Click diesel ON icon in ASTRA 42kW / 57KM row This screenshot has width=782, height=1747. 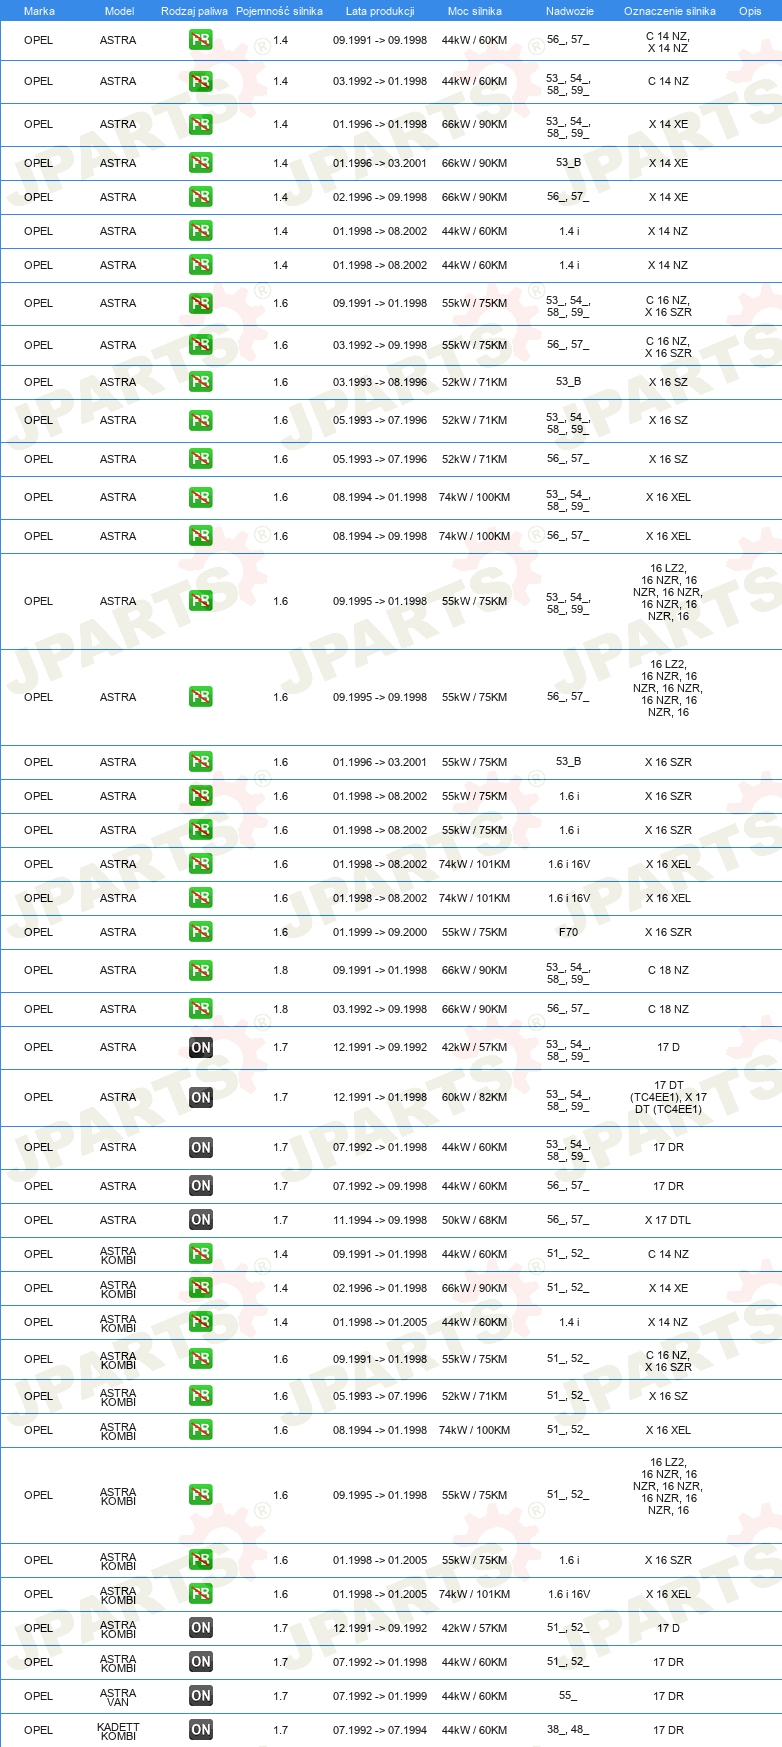(201, 1048)
